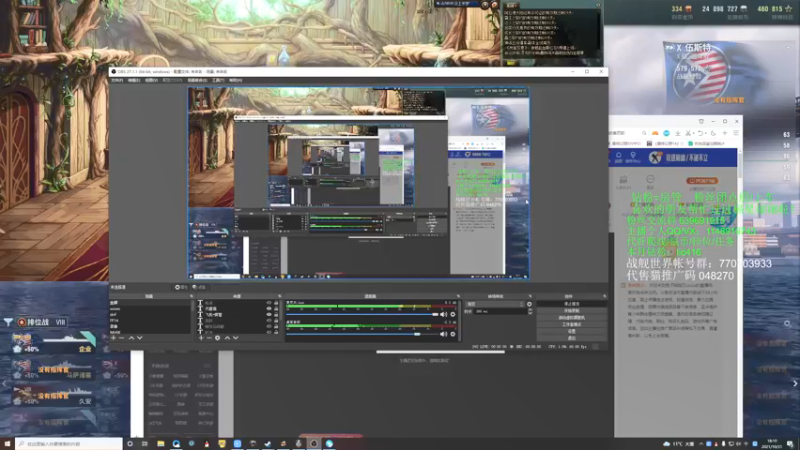Move source down in Sources list
Image resolution: width=800 pixels, height=450 pixels.
tap(235, 338)
